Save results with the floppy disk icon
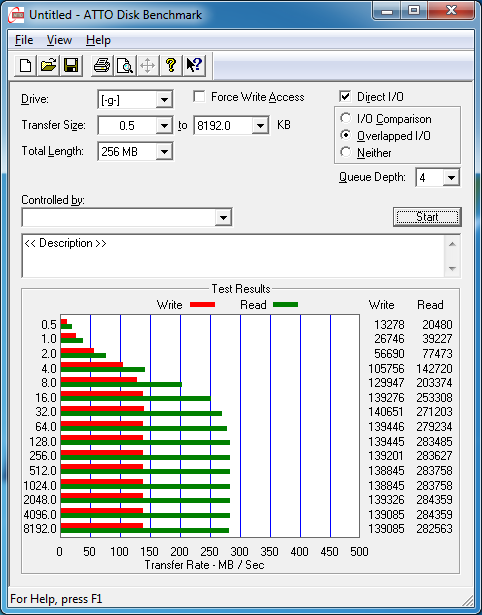This screenshot has width=482, height=615. point(71,65)
